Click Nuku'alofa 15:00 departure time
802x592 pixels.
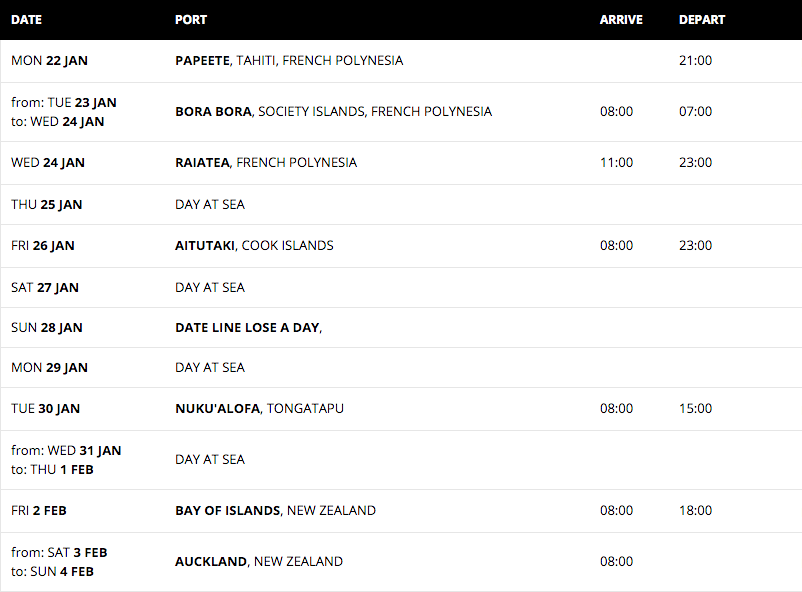point(695,408)
